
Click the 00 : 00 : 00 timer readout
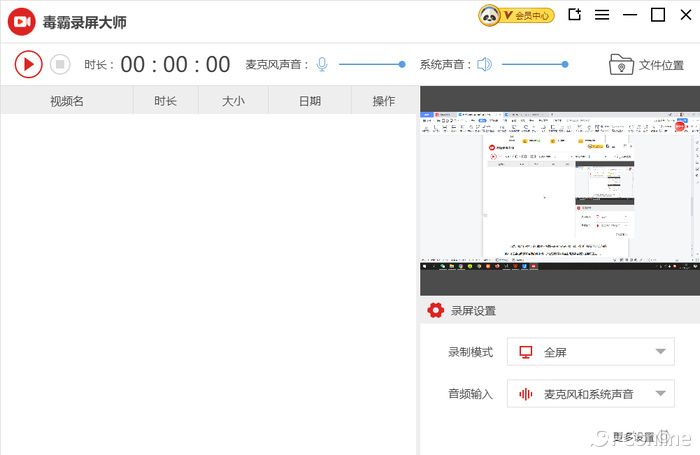click(175, 64)
